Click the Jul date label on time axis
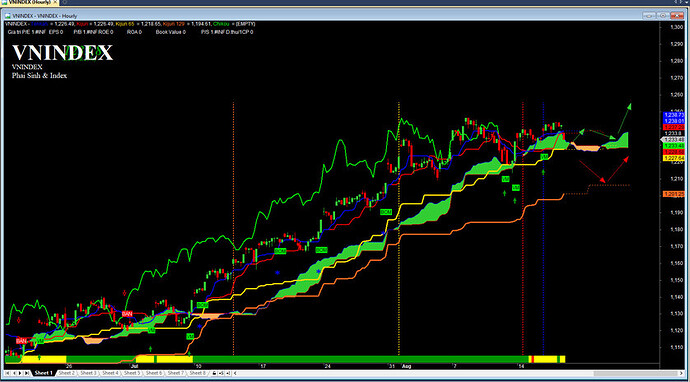Screen dimensions: 690x382 (x=135, y=366)
